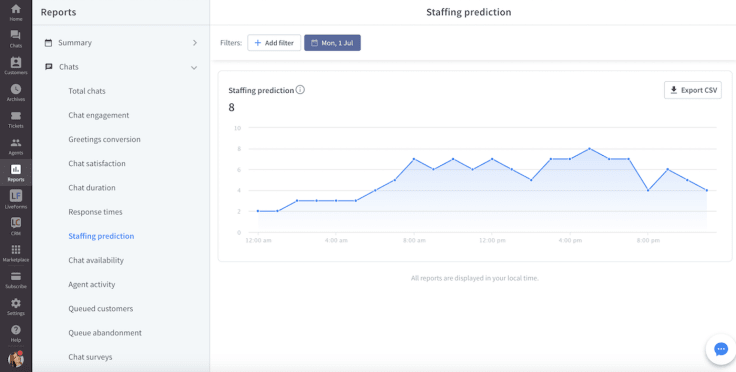Open the Mon, 1 Jul date filter
Screen dimensions: 736x372
coord(332,43)
